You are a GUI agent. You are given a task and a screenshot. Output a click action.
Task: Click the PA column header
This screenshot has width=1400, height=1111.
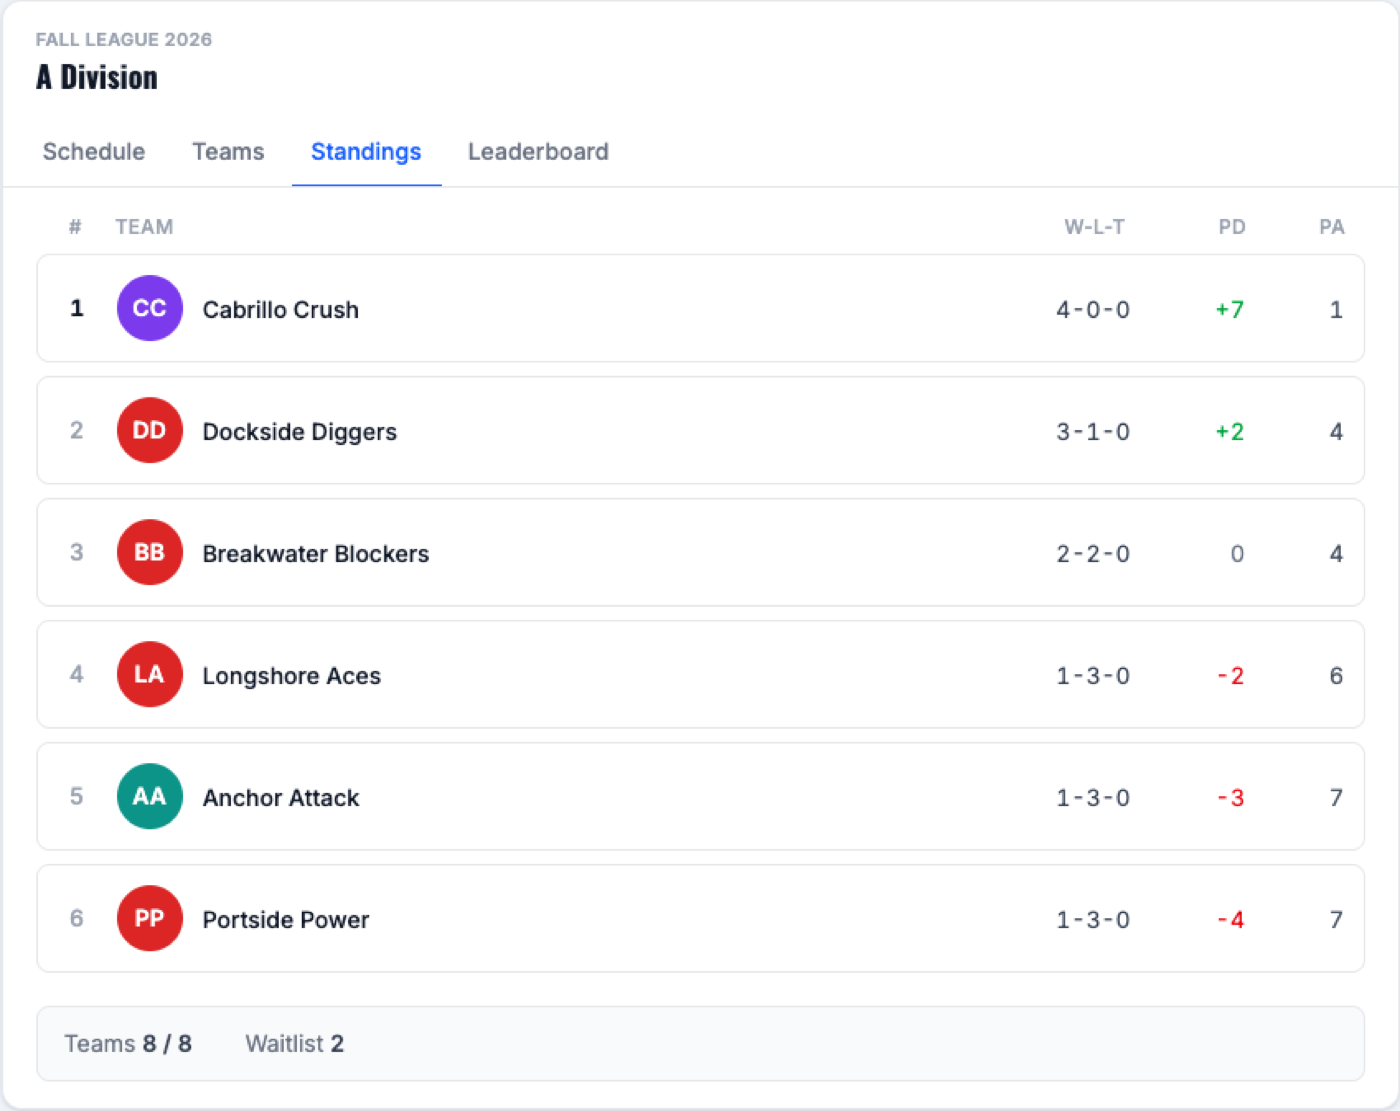(1331, 227)
